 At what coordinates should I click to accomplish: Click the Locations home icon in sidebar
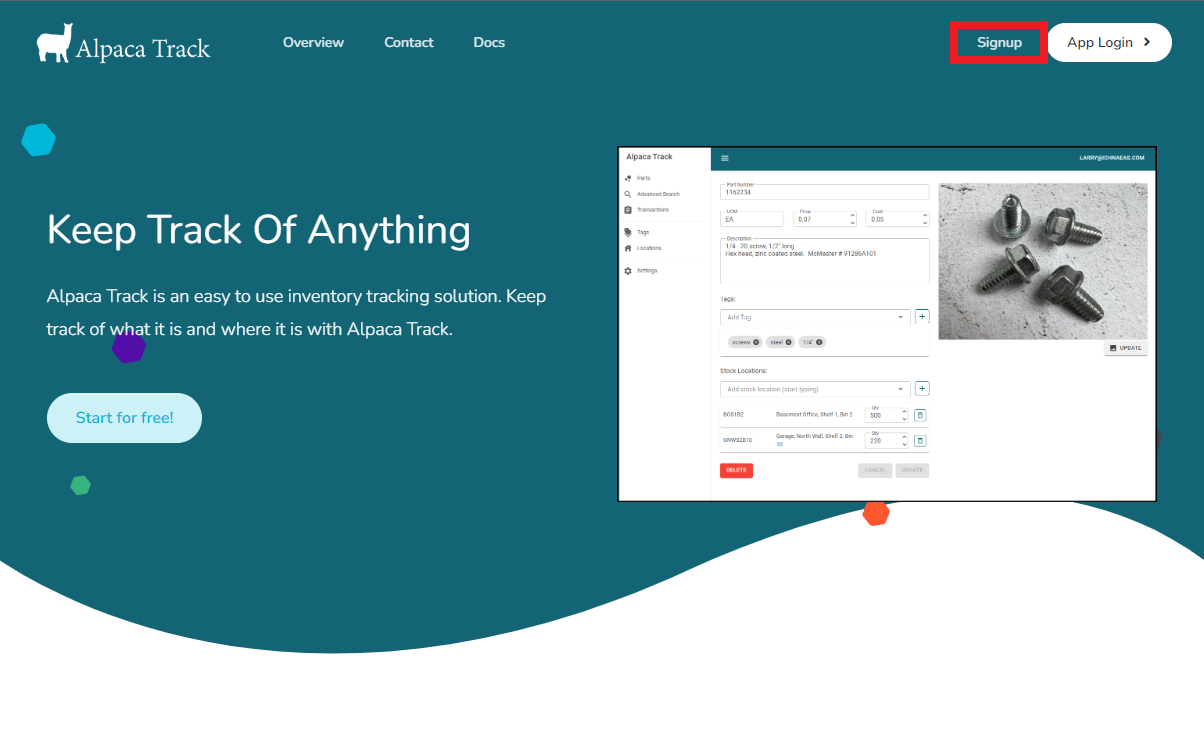[x=628, y=248]
